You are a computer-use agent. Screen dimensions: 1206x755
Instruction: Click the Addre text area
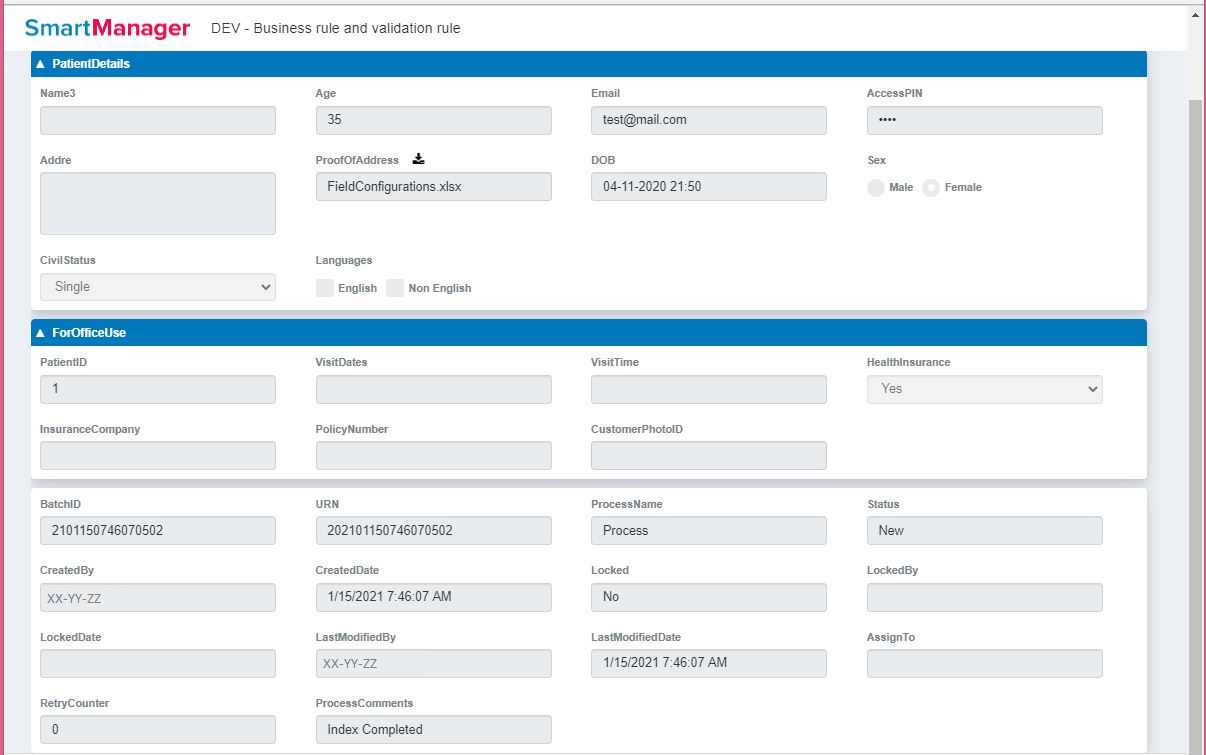(x=158, y=203)
